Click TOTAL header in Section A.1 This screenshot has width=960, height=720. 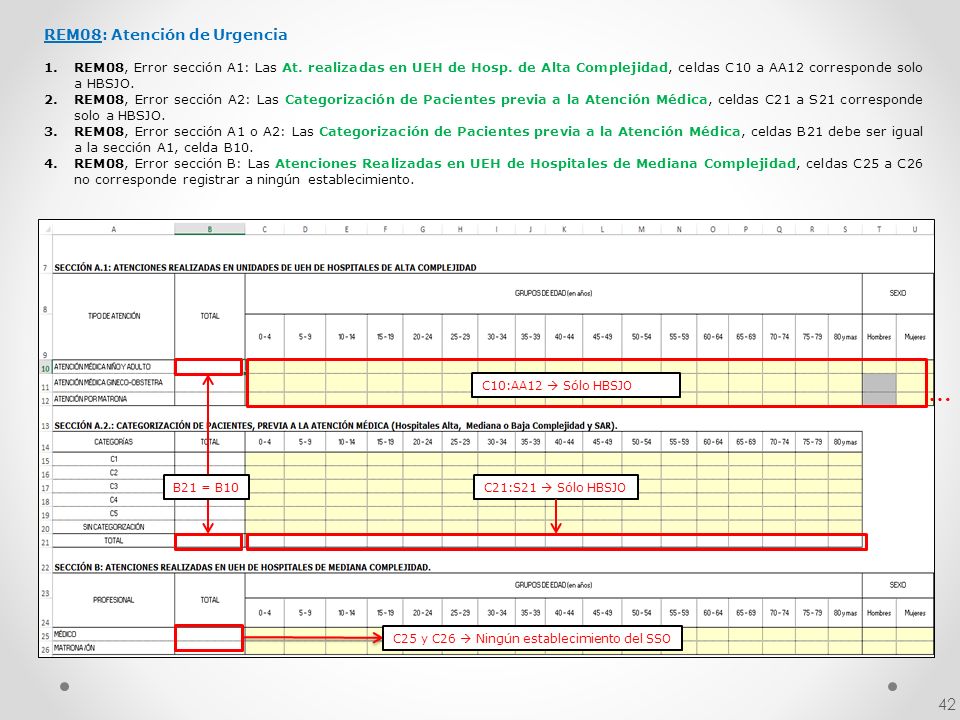(209, 316)
